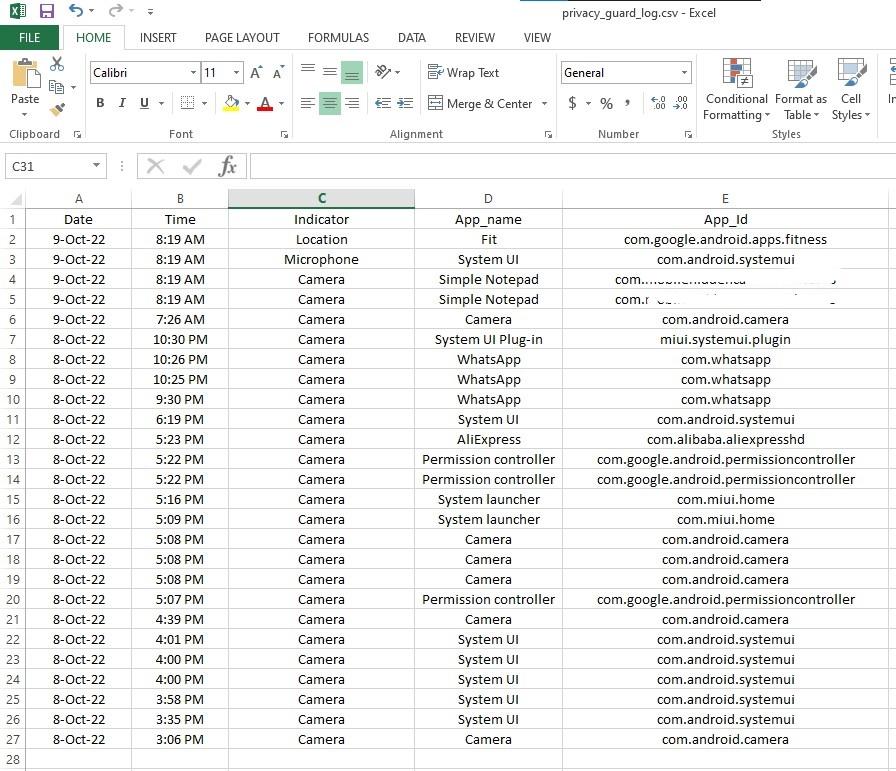Open the Customize Quick Access Toolbar dropdown

coord(150,11)
